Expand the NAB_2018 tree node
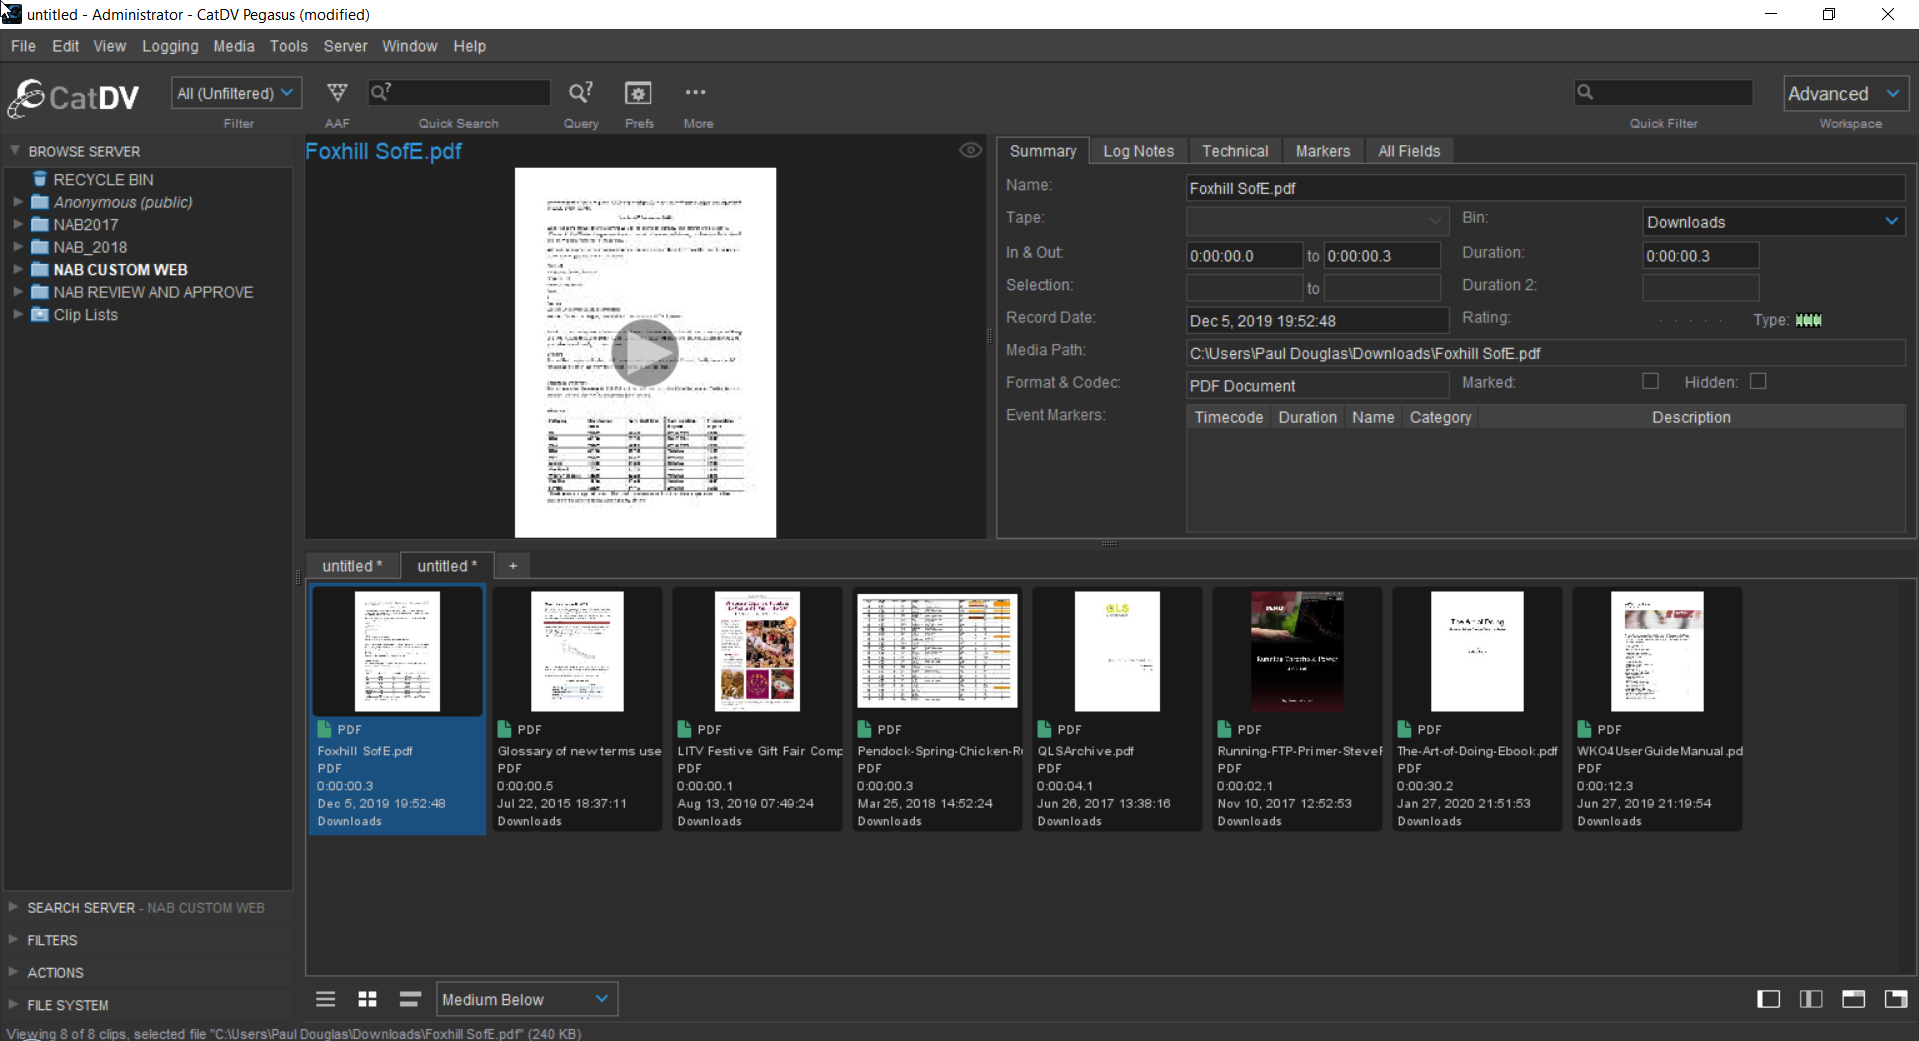The image size is (1919, 1041). (x=17, y=247)
